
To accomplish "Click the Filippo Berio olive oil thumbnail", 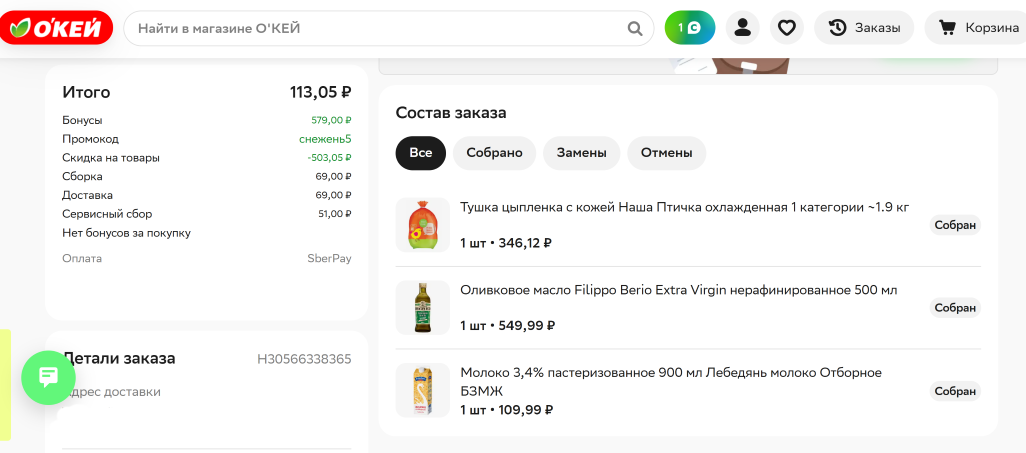I will pos(423,307).
